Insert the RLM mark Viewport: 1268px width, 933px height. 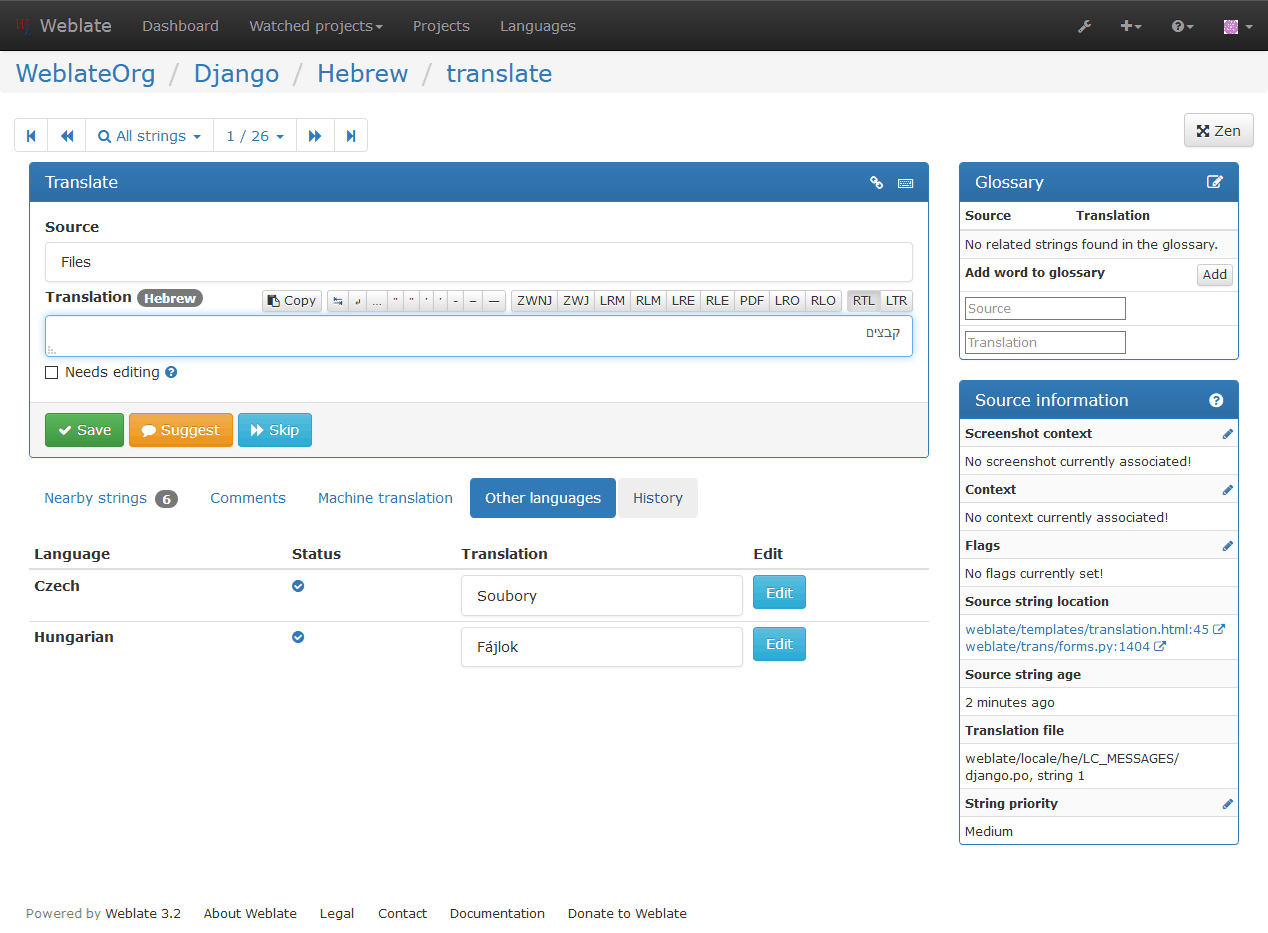tap(648, 300)
